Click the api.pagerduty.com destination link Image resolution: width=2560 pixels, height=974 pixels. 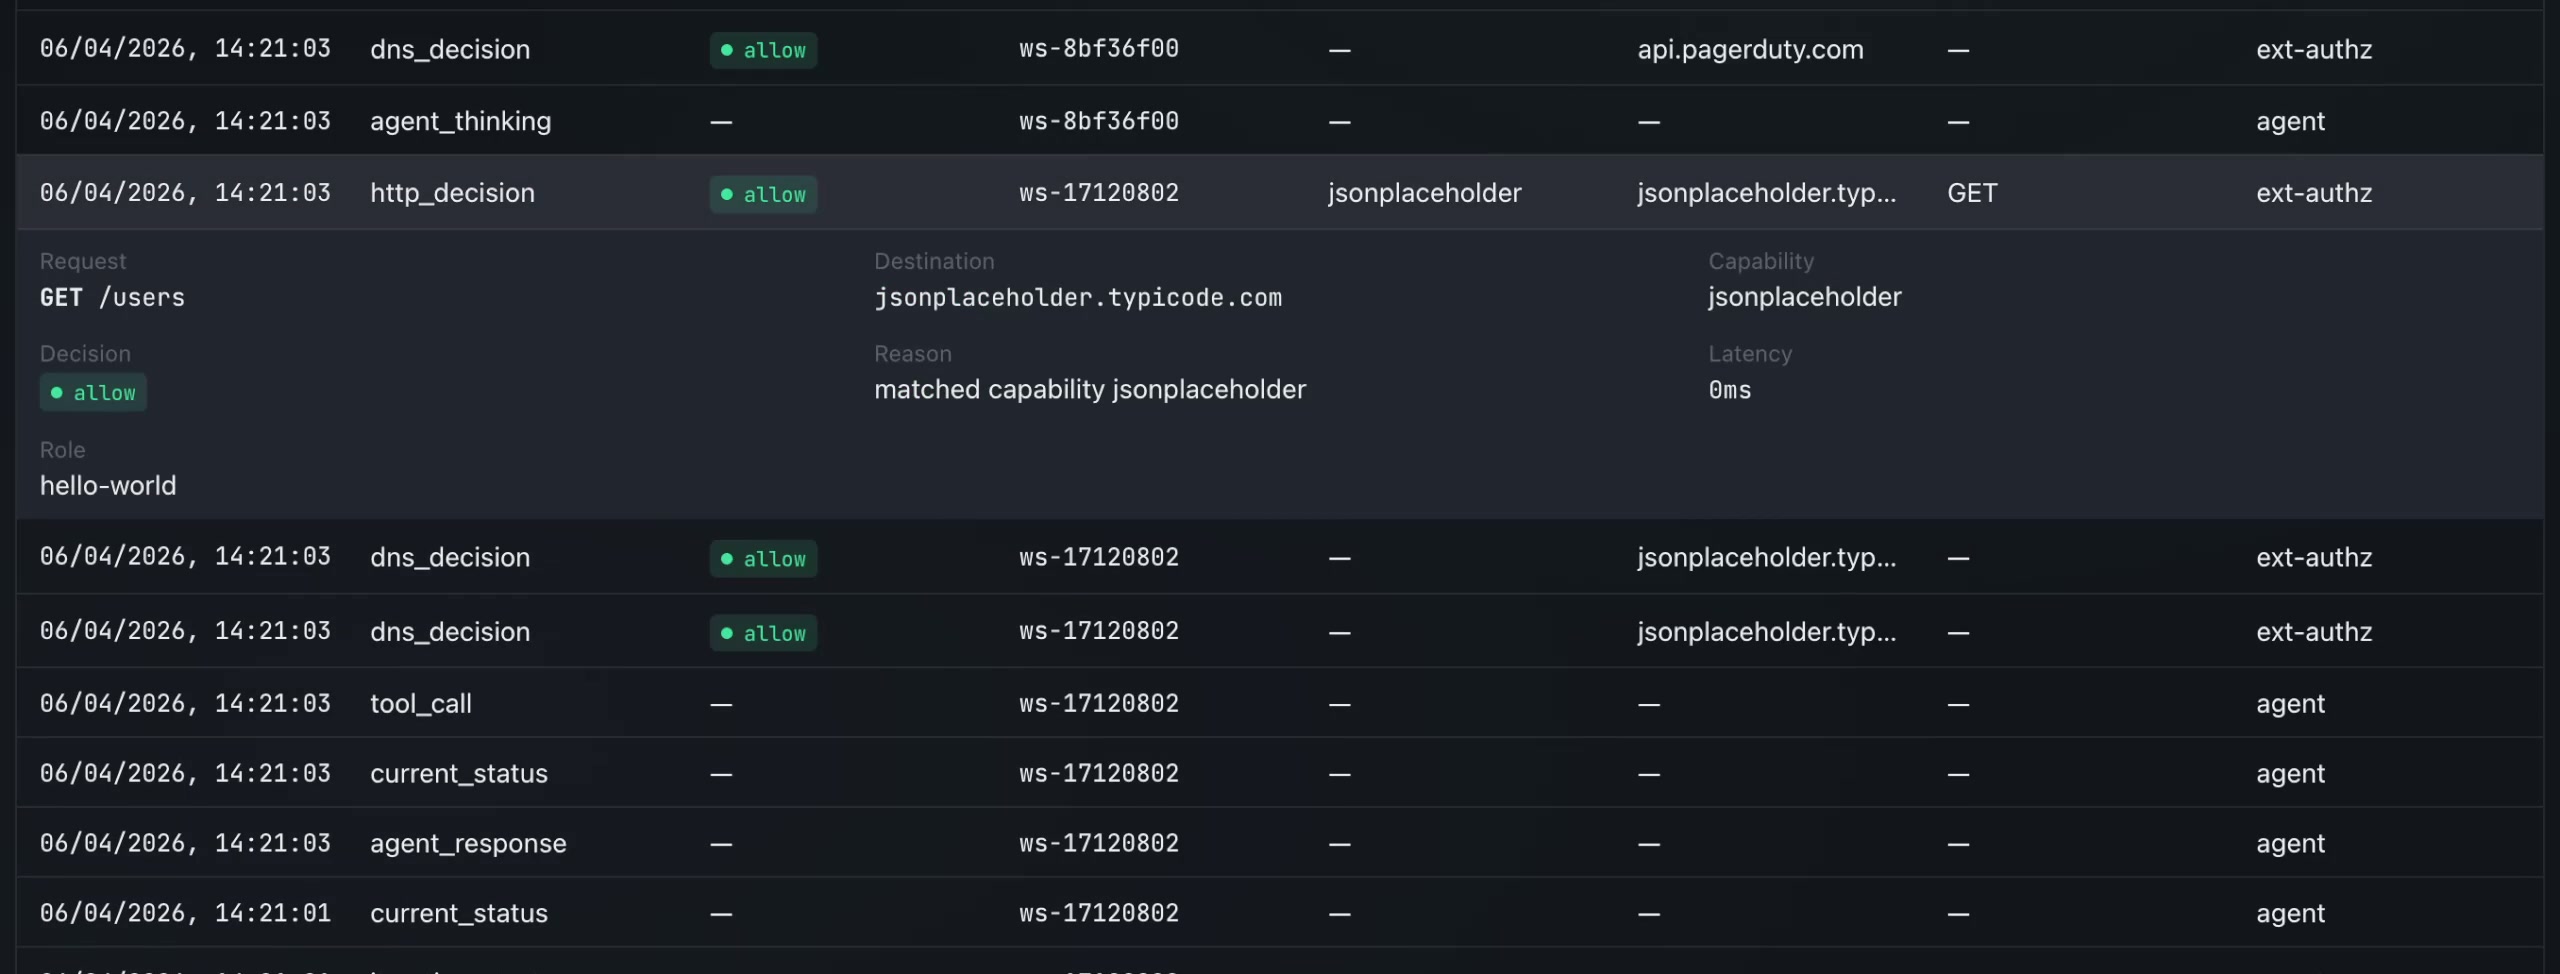coord(1749,49)
